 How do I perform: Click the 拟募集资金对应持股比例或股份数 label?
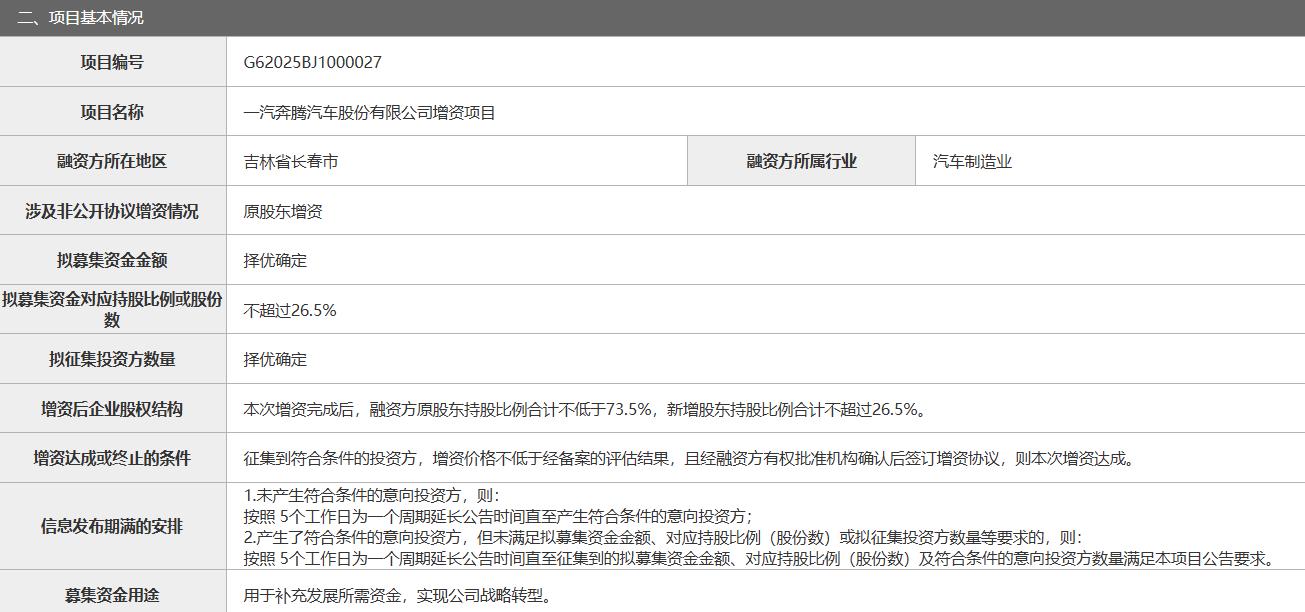coord(112,310)
